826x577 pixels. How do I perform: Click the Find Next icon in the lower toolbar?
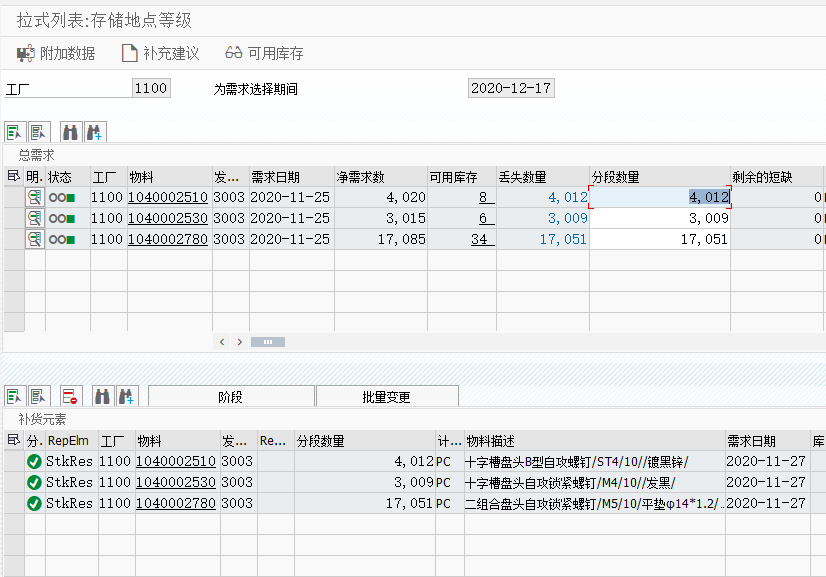click(125, 396)
